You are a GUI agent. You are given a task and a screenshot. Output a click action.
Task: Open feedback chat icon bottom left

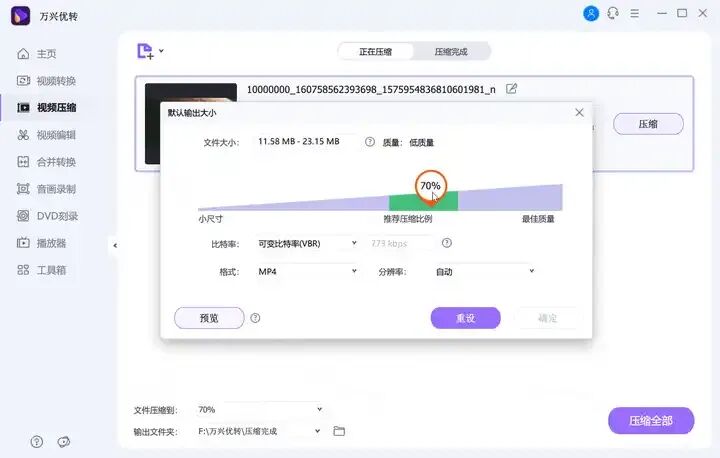63,442
